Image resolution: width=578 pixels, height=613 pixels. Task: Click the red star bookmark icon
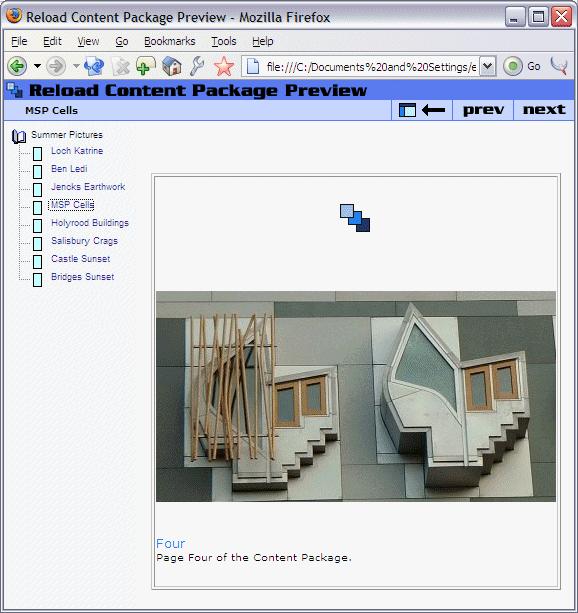224,66
